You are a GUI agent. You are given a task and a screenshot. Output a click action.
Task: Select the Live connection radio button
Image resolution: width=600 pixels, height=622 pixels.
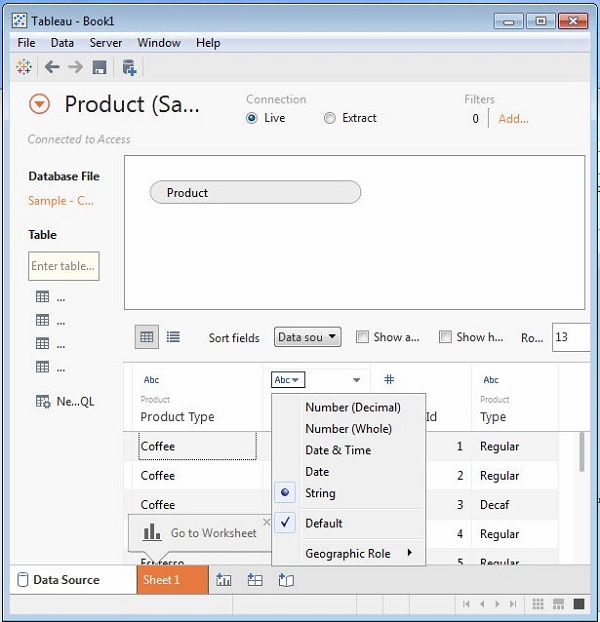tap(252, 118)
